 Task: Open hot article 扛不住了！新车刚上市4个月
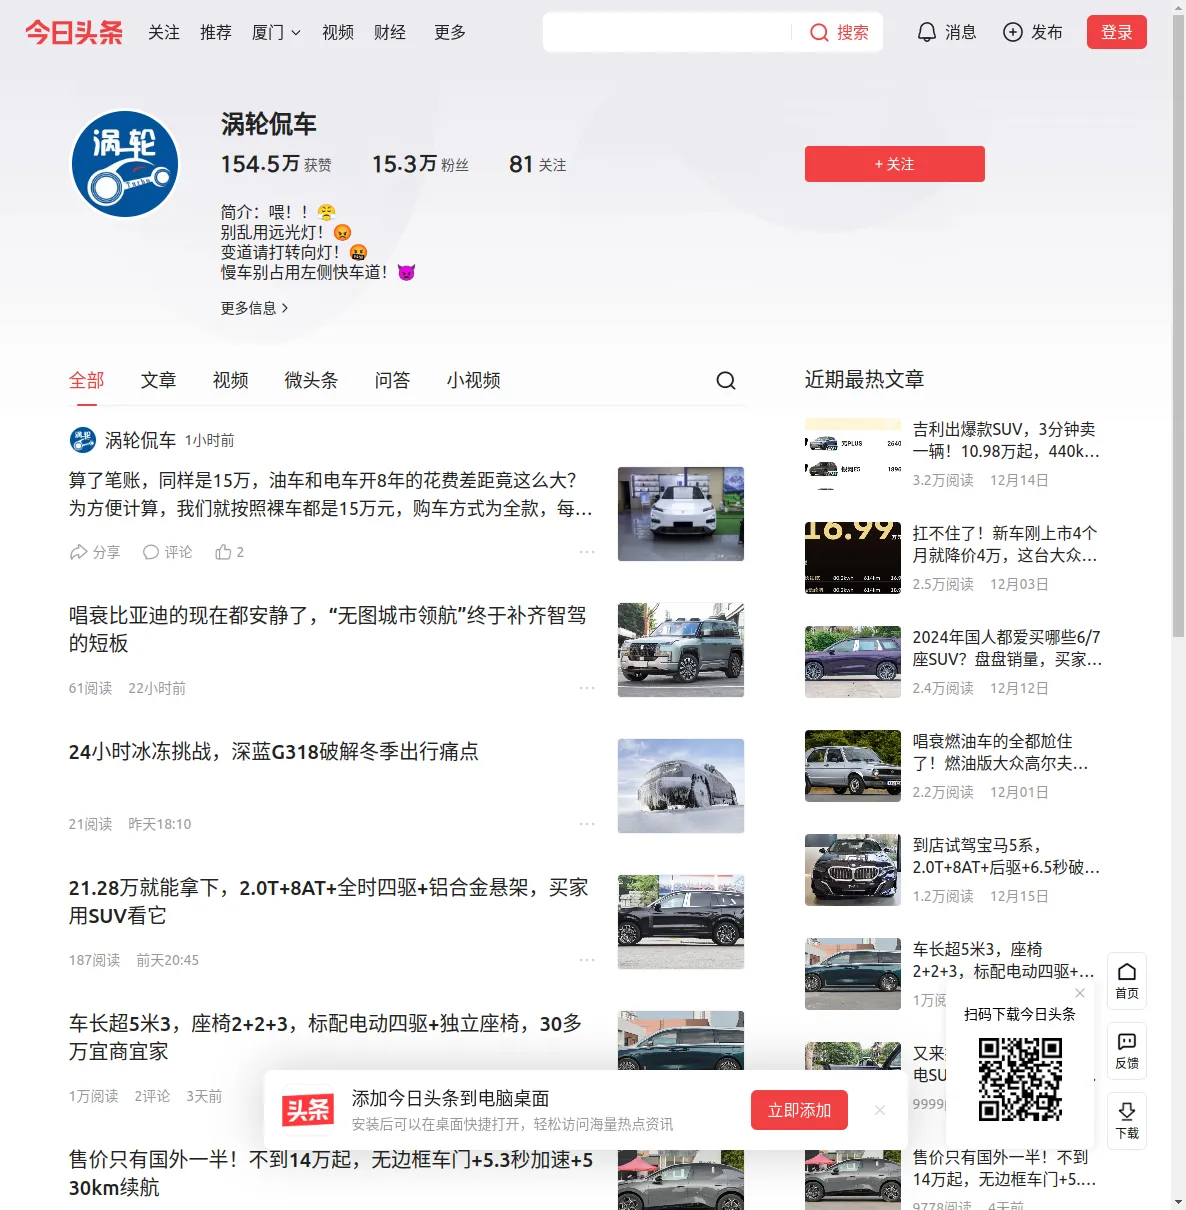point(1006,544)
